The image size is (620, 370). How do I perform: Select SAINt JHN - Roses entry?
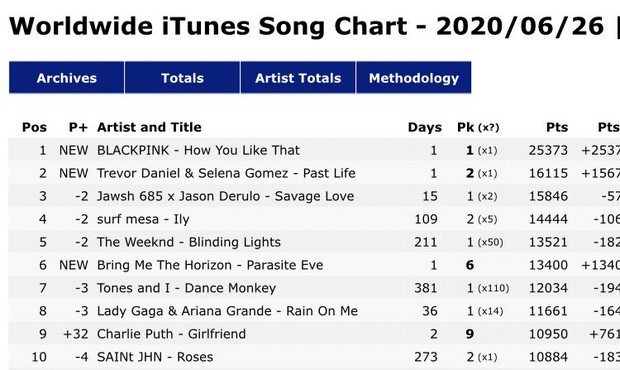(314, 357)
